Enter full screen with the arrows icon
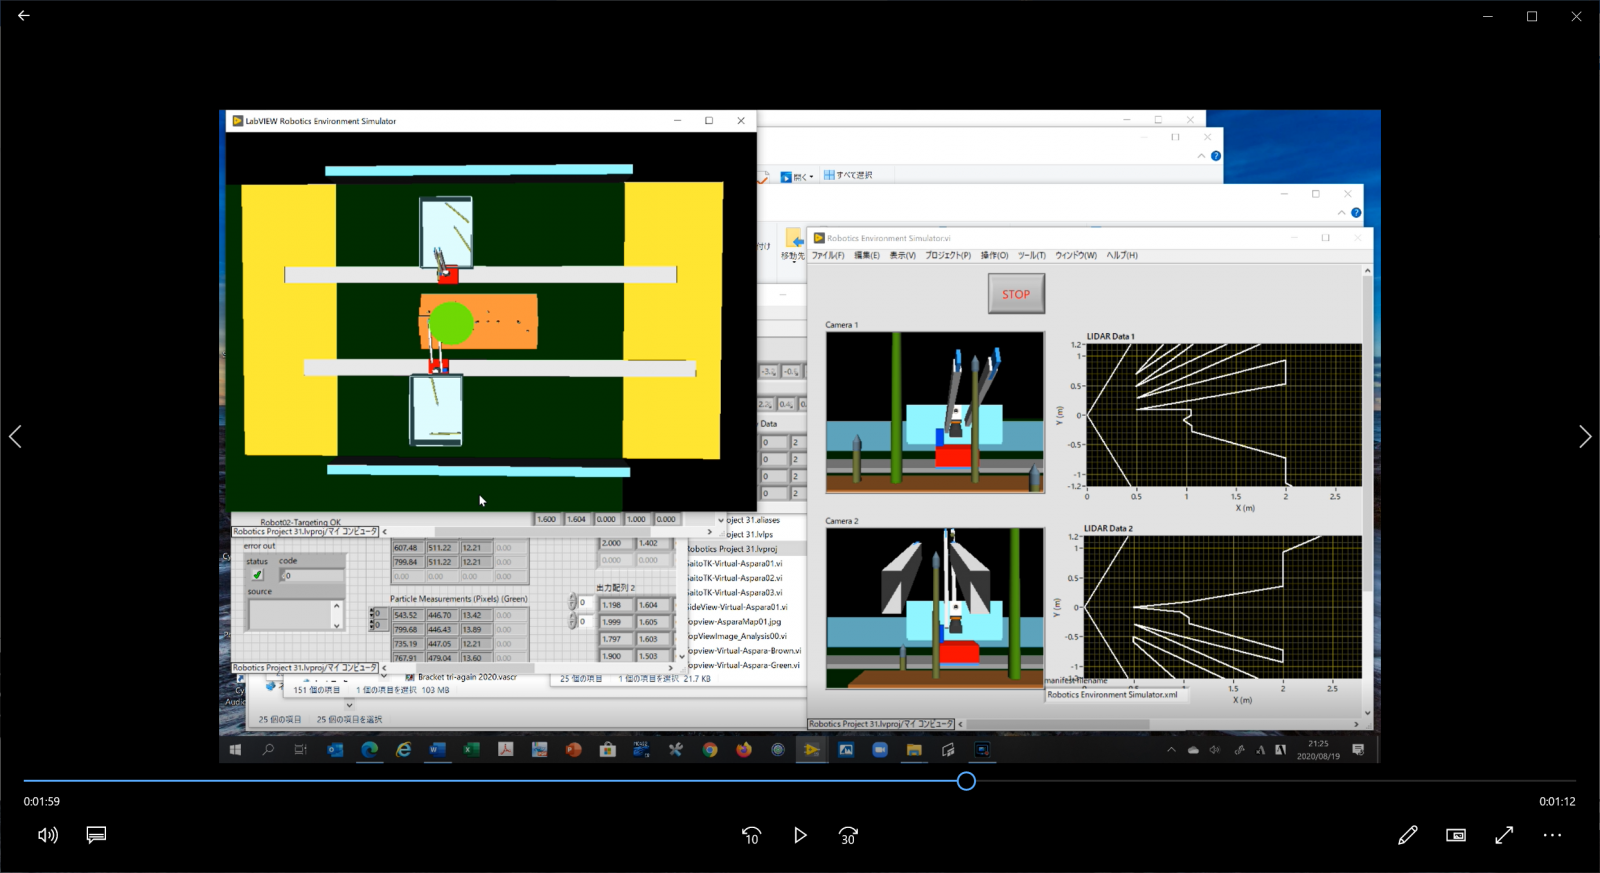This screenshot has height=873, width=1600. click(1504, 835)
